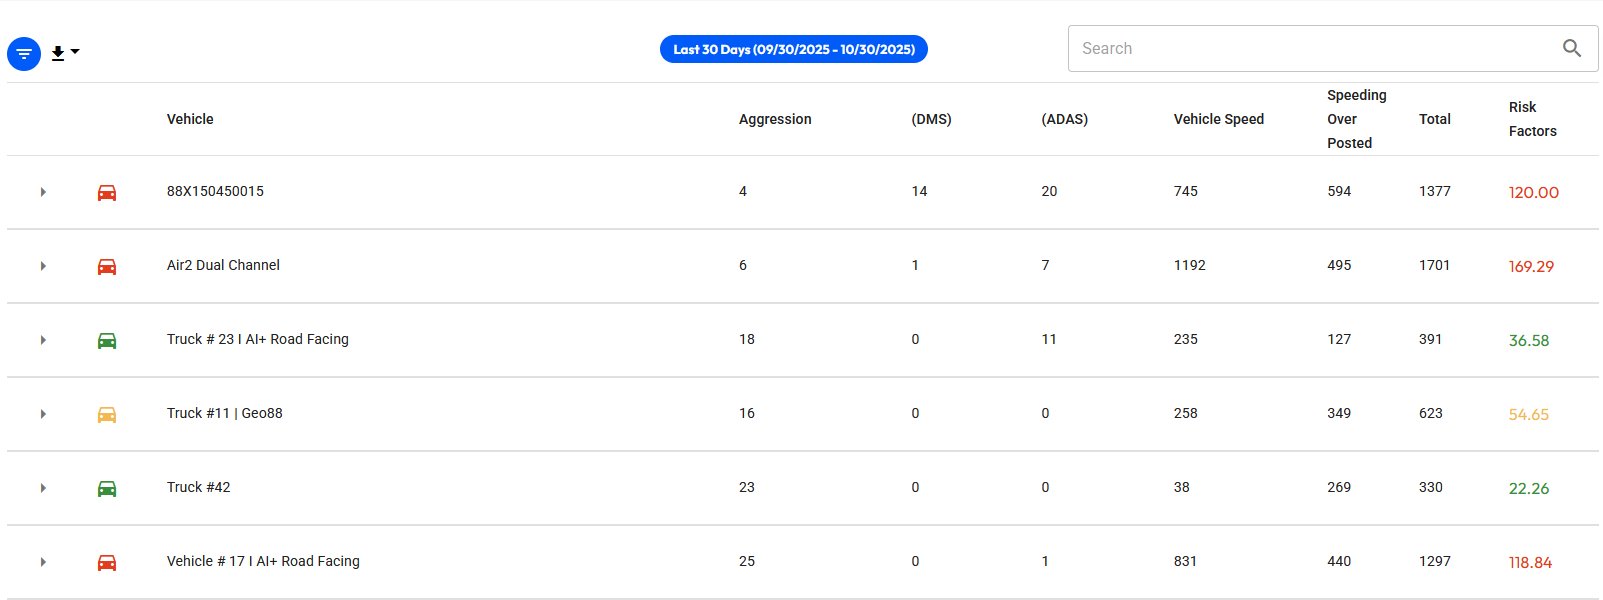1603x600 pixels.
Task: Click vehicle speed value 1192
Action: [1190, 265]
